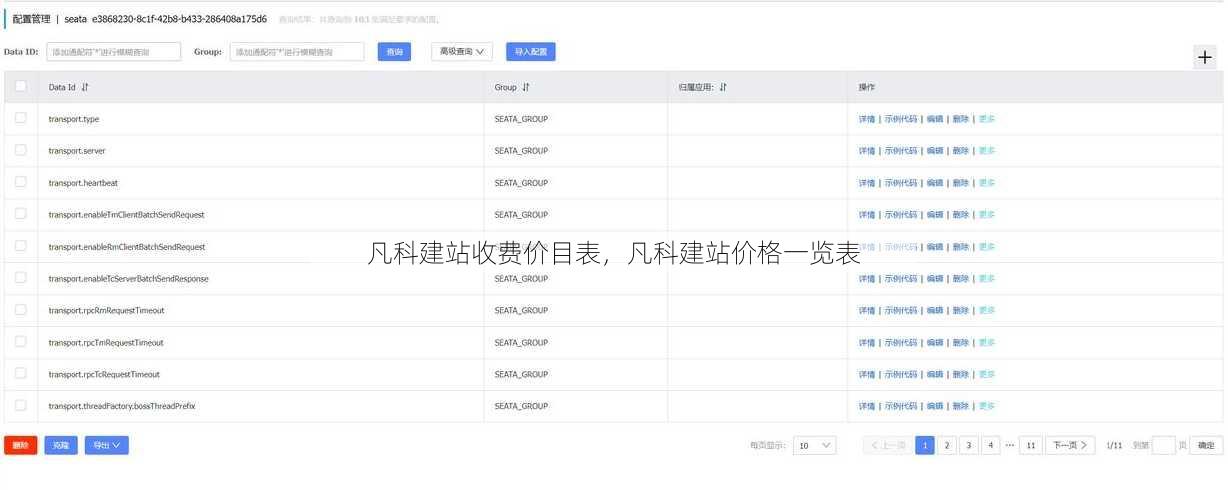The image size is (1228, 490).
Task: Go to page 1
Action: click(926, 446)
